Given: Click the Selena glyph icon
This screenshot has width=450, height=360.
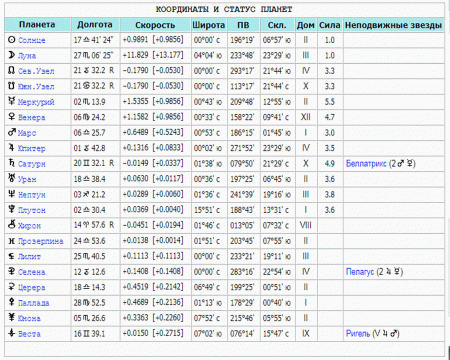Looking at the screenshot, I should tap(12, 271).
